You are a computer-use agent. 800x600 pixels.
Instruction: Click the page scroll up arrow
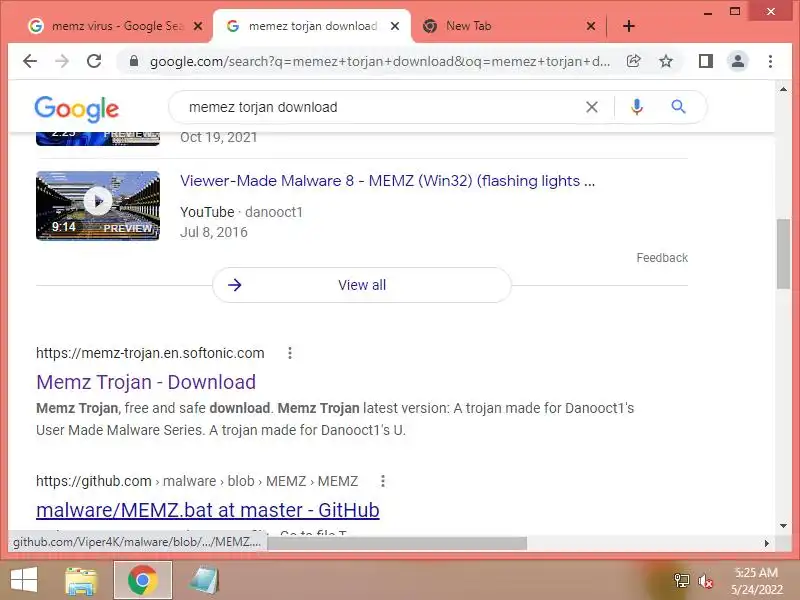click(x=783, y=89)
